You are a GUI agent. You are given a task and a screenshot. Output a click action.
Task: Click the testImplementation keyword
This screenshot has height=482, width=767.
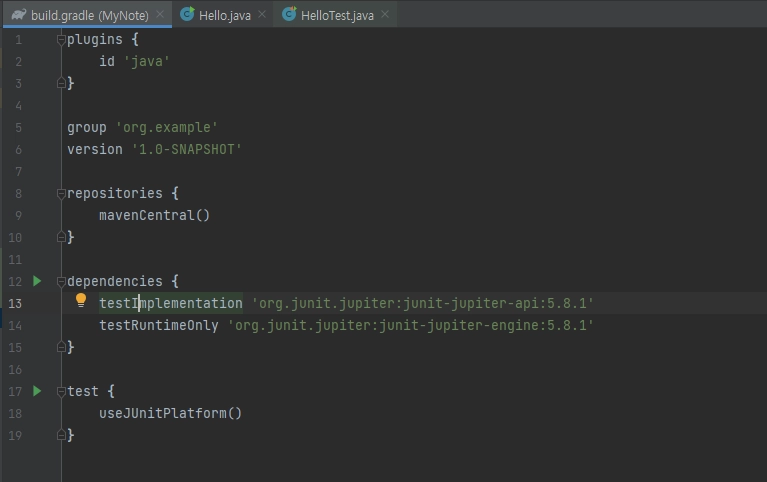171,303
